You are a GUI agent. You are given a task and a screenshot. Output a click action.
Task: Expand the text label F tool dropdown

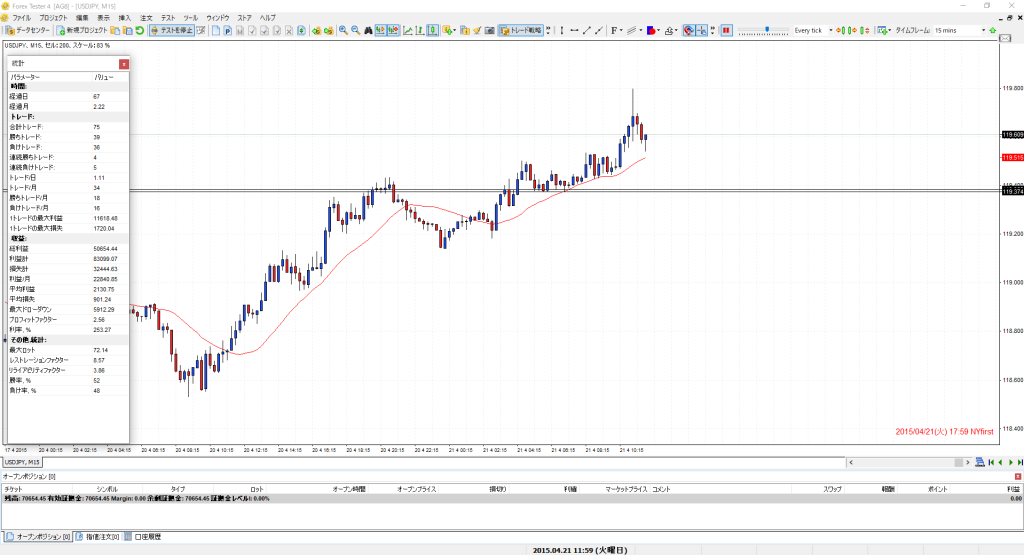coord(619,31)
